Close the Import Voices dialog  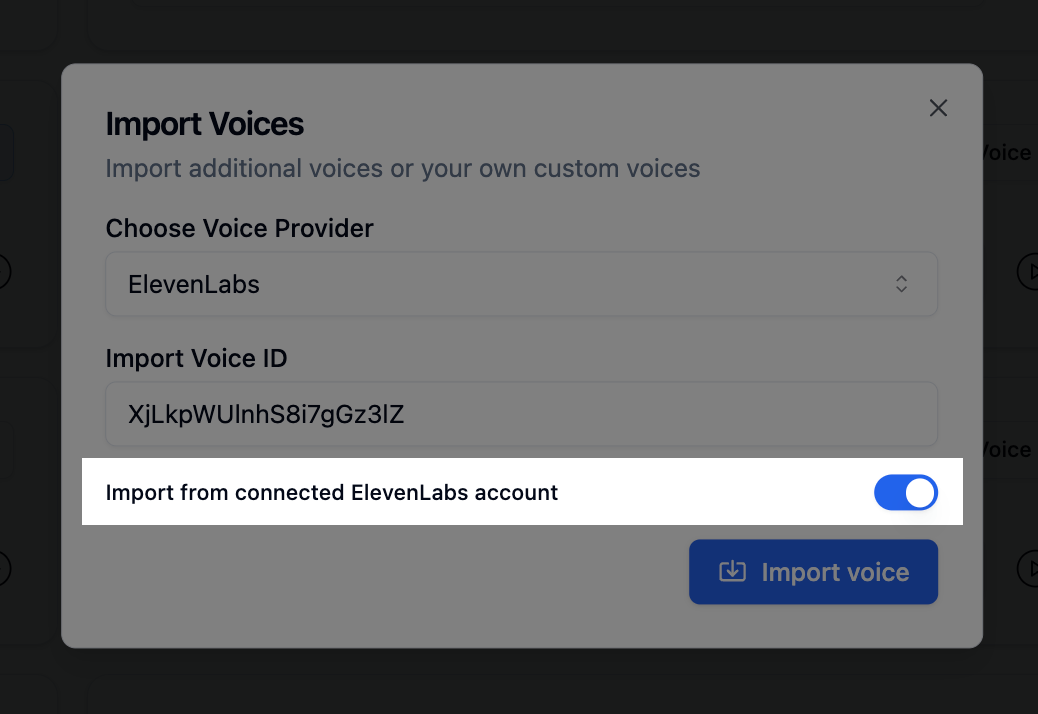[x=938, y=108]
